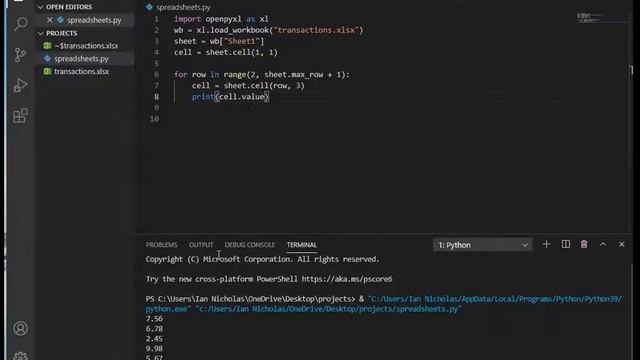Split the terminal panel
640x360 pixels.
point(565,244)
